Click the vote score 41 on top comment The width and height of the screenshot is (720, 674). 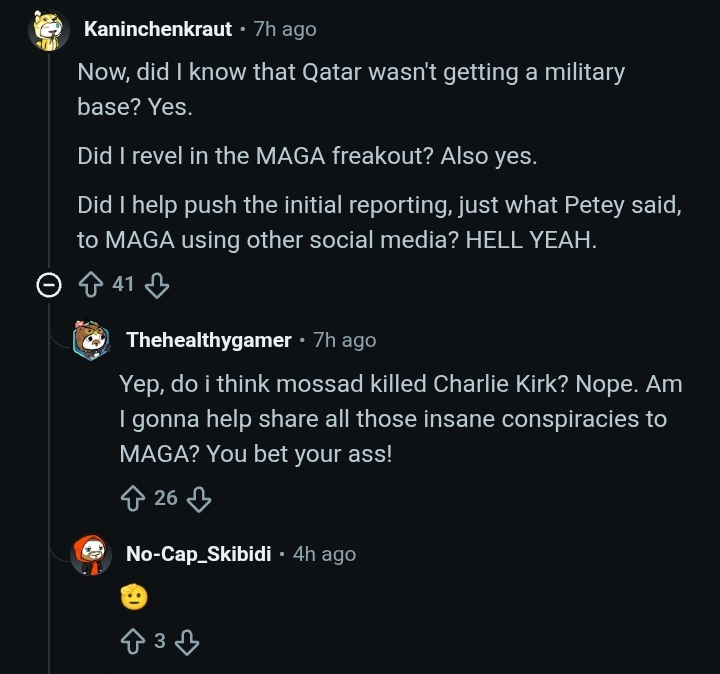123,285
